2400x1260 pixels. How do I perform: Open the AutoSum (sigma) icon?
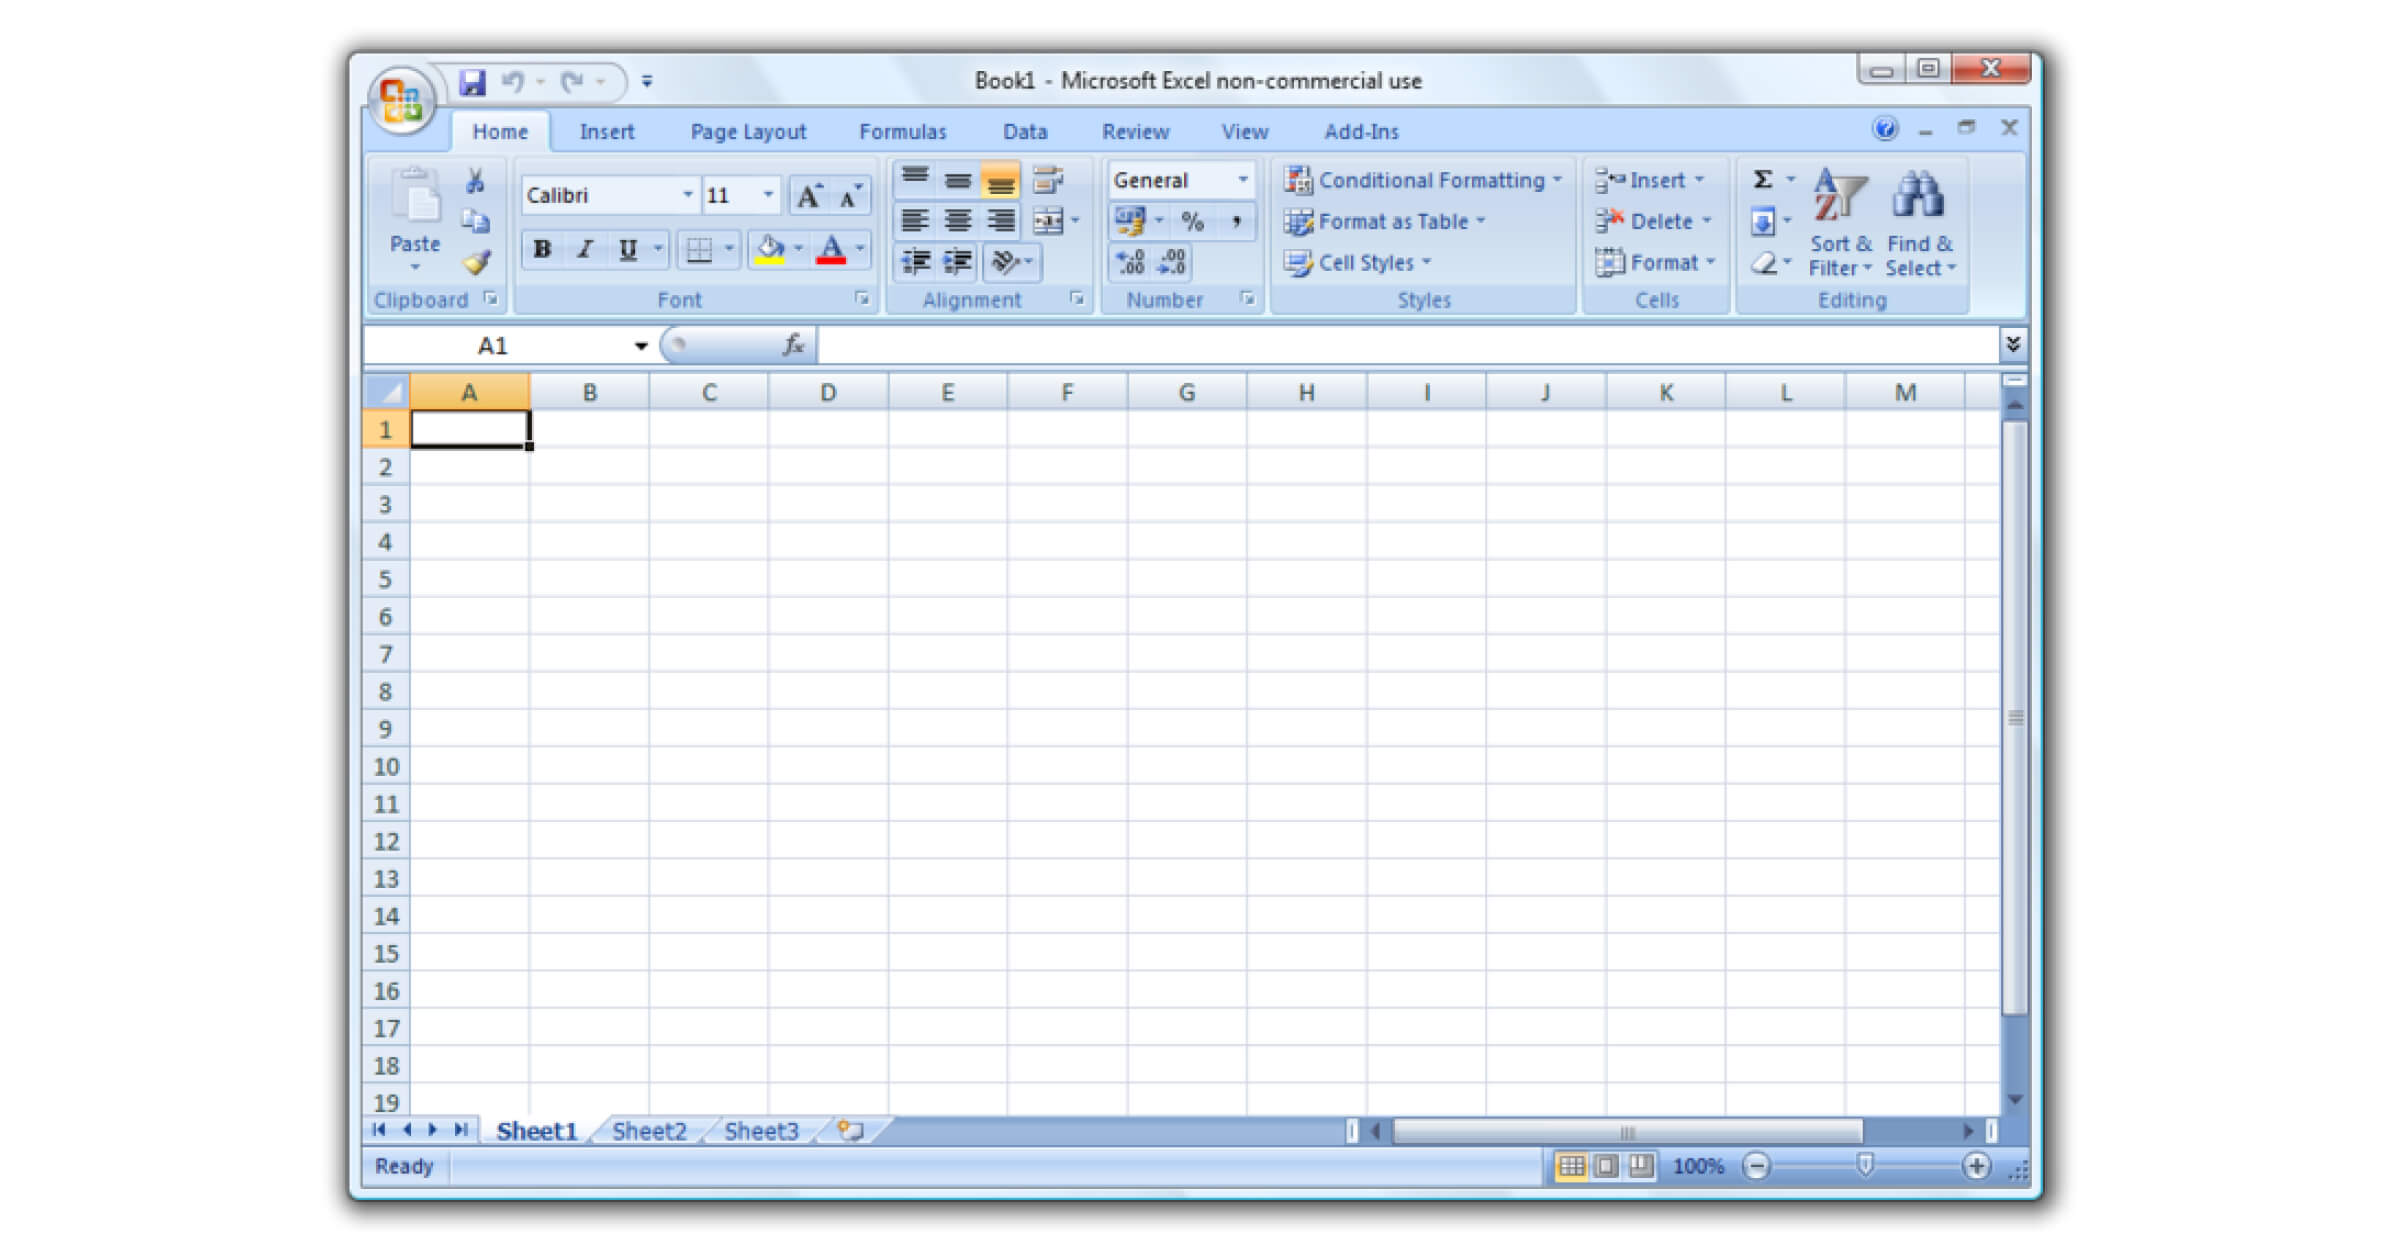tap(1762, 178)
